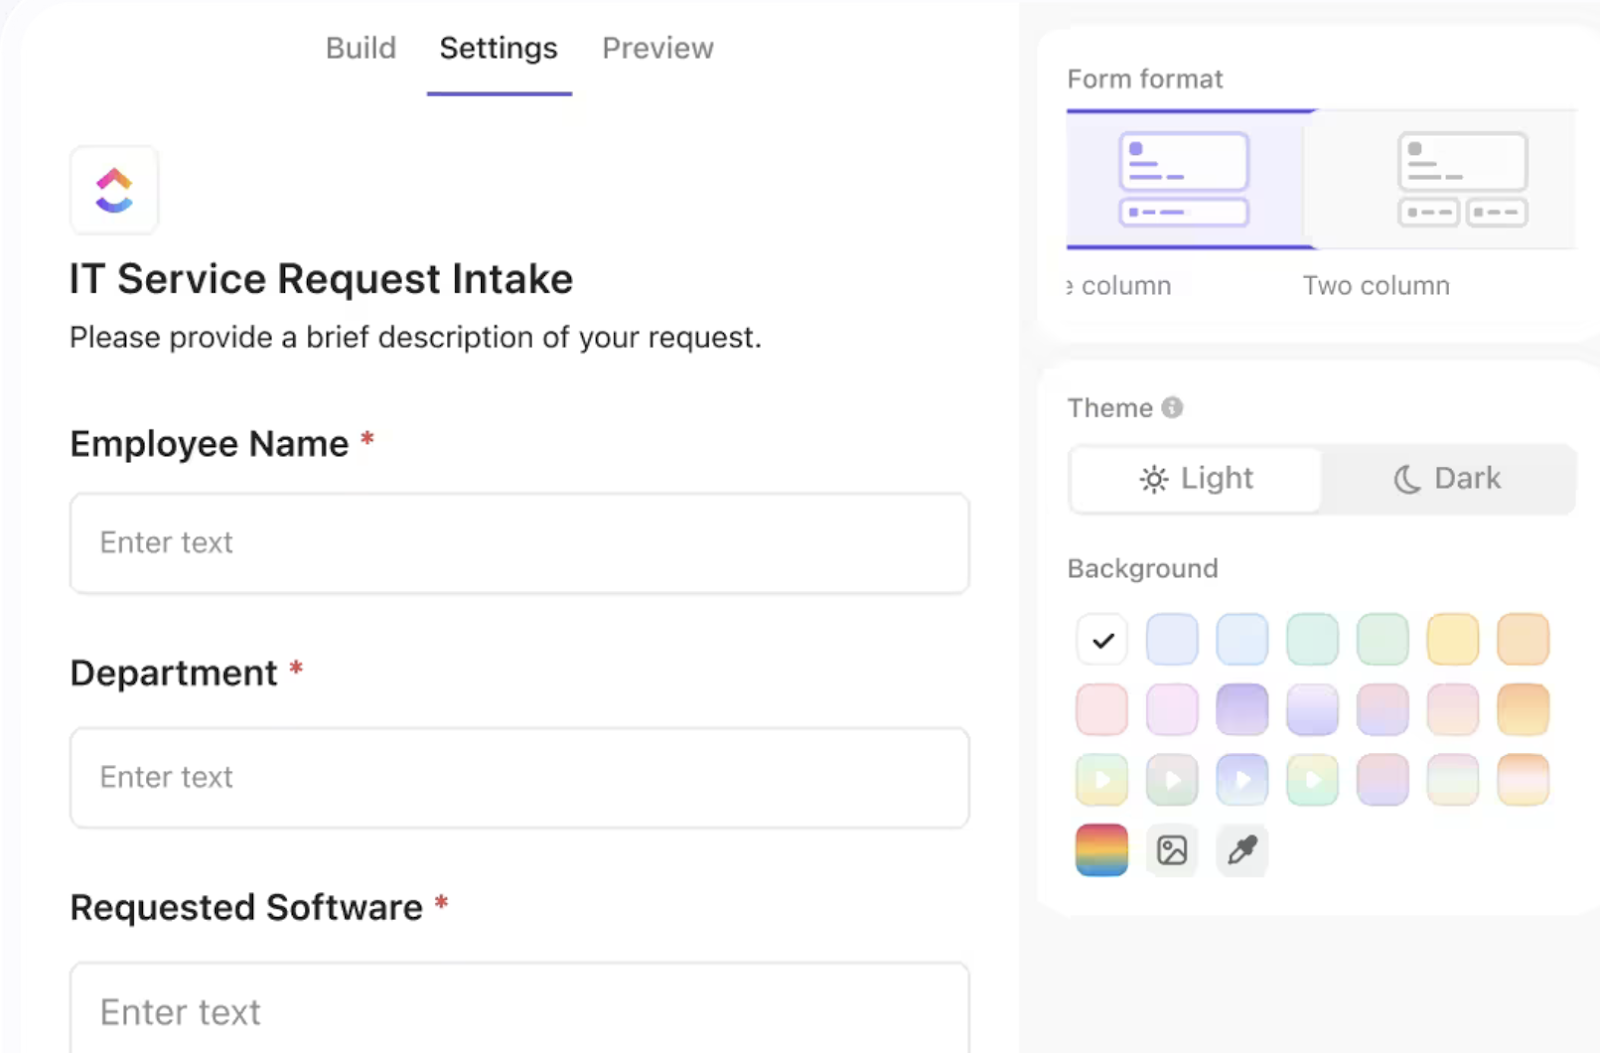
Task: Edit the form description text
Action: click(415, 338)
